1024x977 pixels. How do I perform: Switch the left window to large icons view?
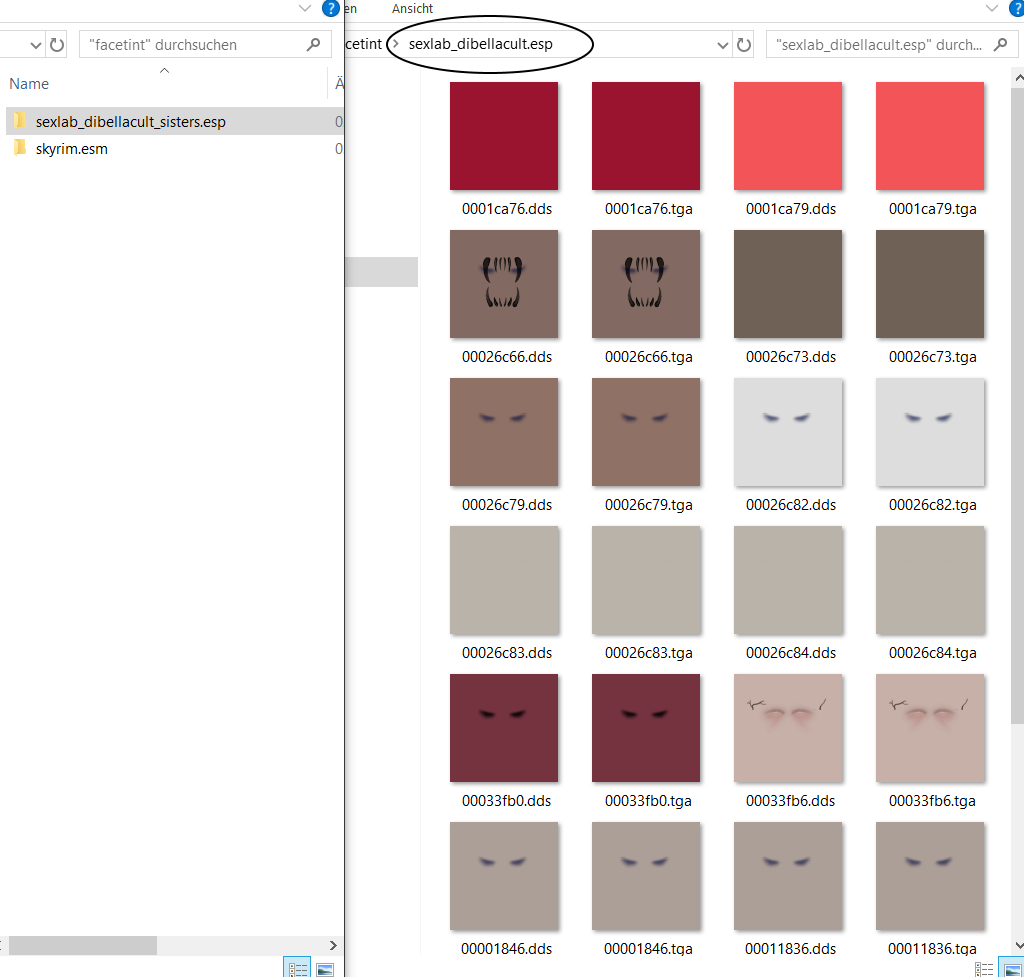(x=325, y=969)
